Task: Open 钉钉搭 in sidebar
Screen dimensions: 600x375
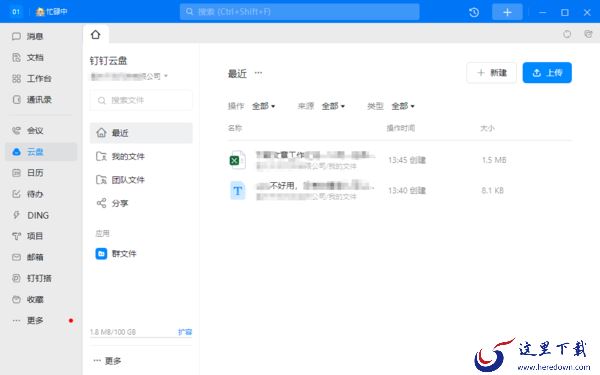Action: [38, 278]
